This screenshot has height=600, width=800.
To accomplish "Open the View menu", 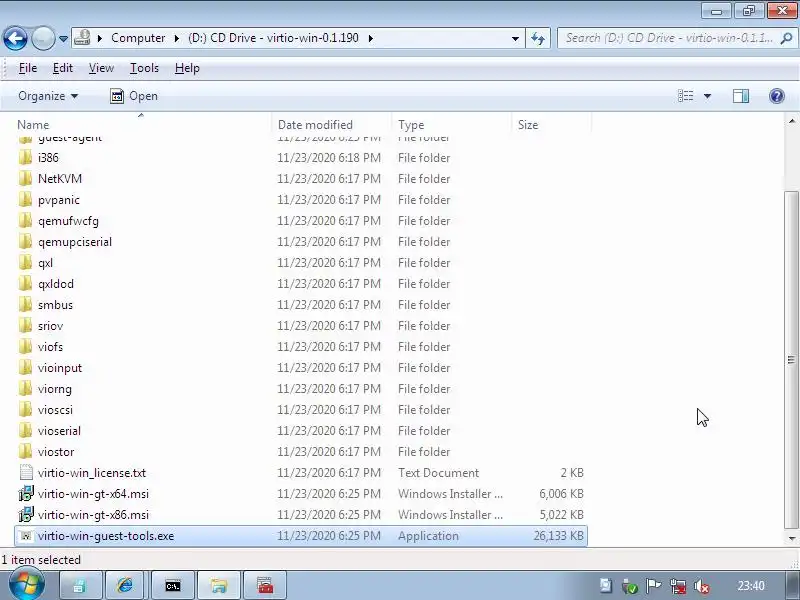I will 101,68.
